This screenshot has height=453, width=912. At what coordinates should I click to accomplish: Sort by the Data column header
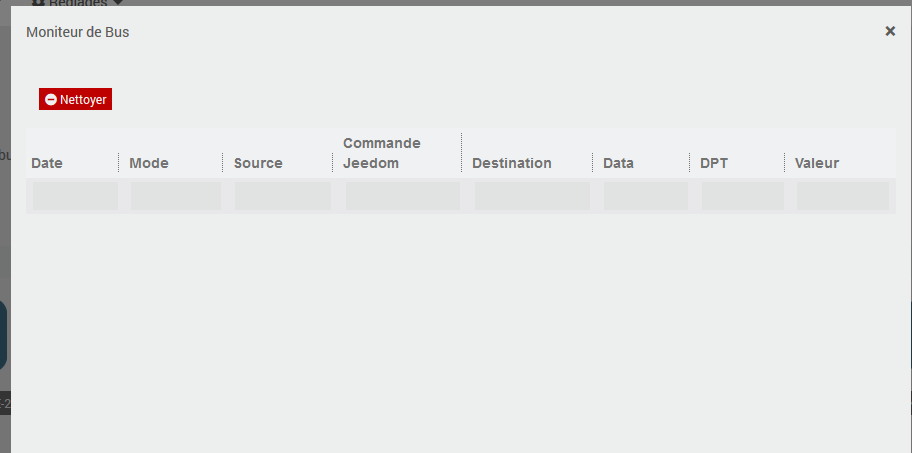pos(618,163)
